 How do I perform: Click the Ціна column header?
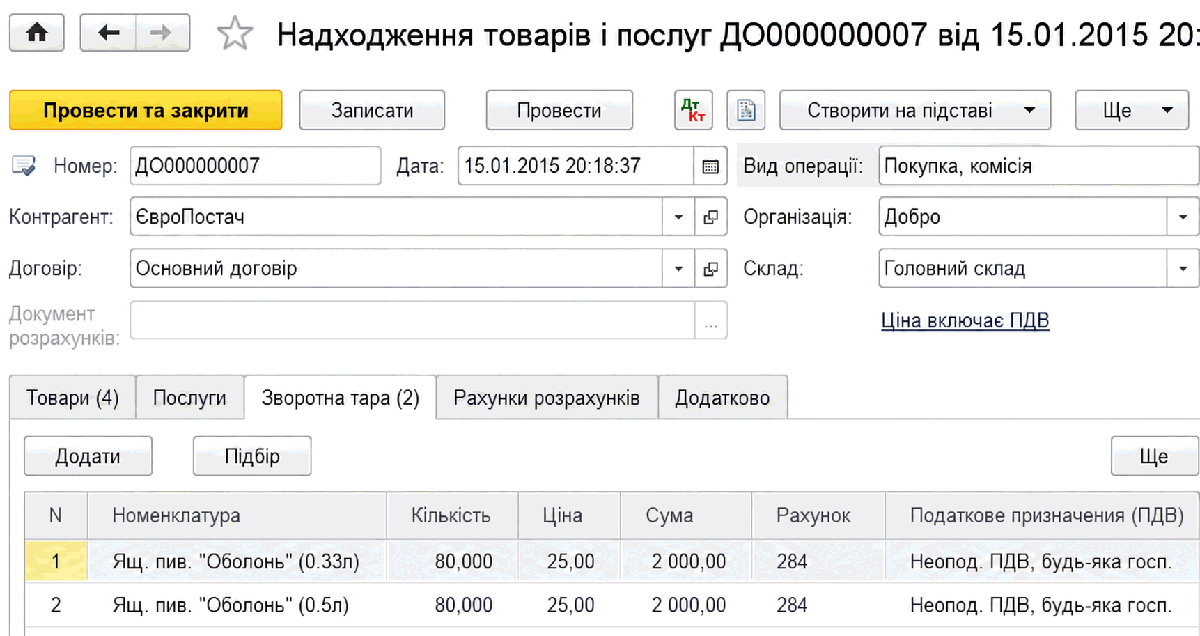coord(569,516)
